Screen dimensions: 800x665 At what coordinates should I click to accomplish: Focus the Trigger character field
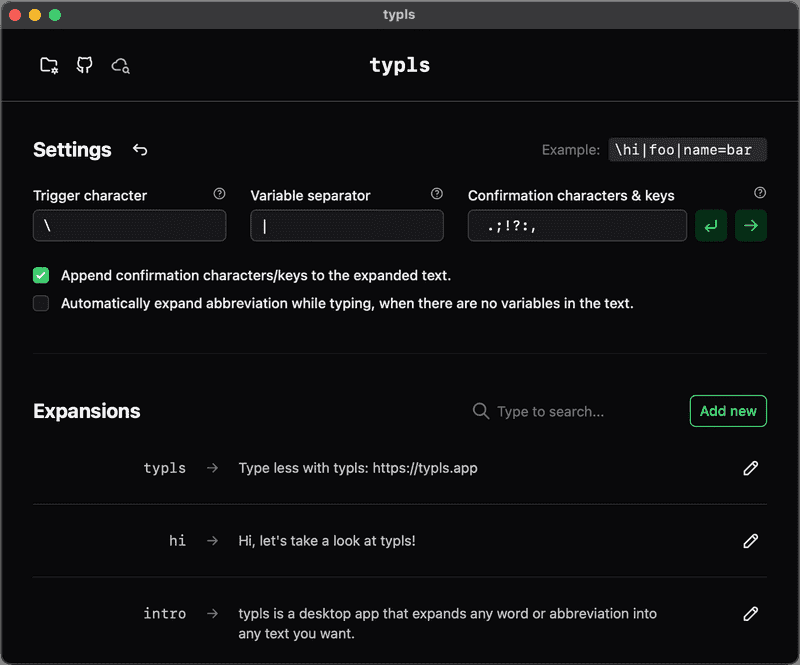(x=130, y=226)
